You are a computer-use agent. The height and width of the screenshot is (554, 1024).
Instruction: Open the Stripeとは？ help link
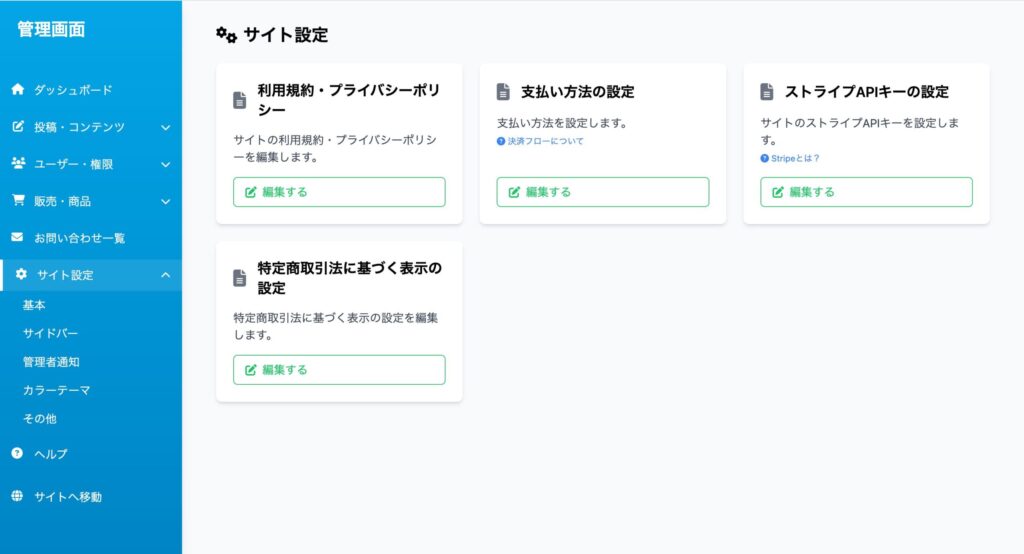794,158
